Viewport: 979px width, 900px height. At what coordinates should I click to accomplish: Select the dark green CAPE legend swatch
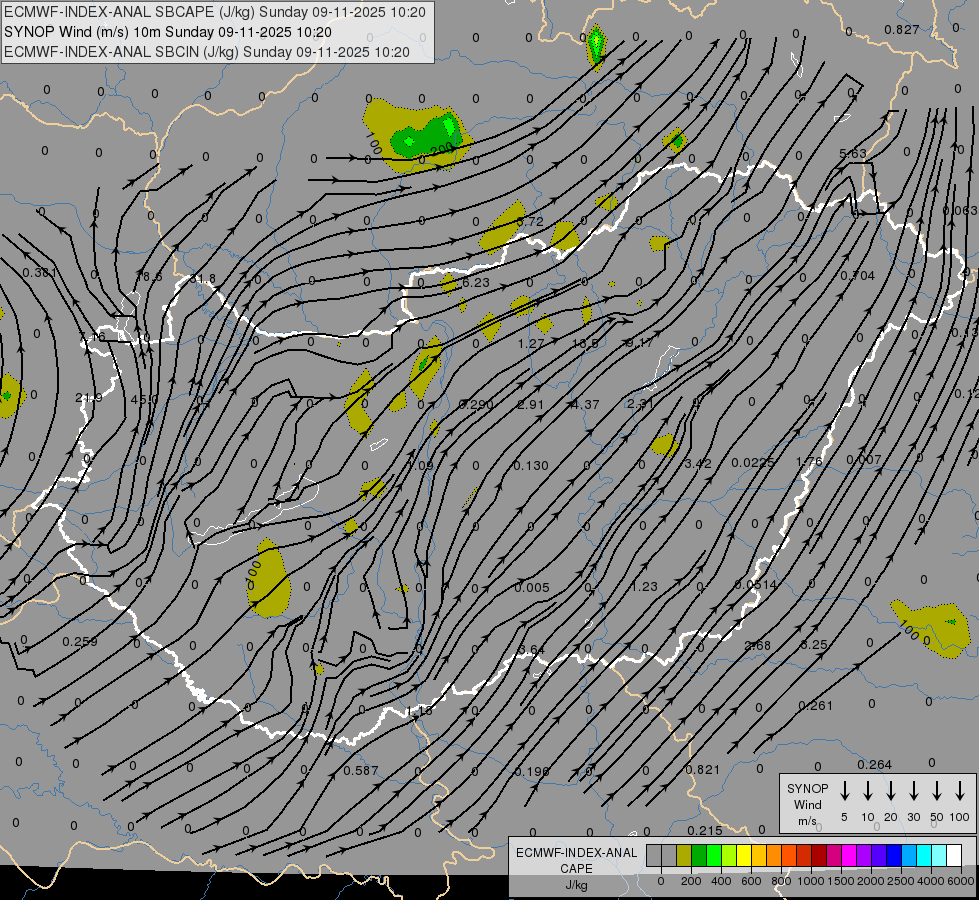pyautogui.click(x=699, y=855)
